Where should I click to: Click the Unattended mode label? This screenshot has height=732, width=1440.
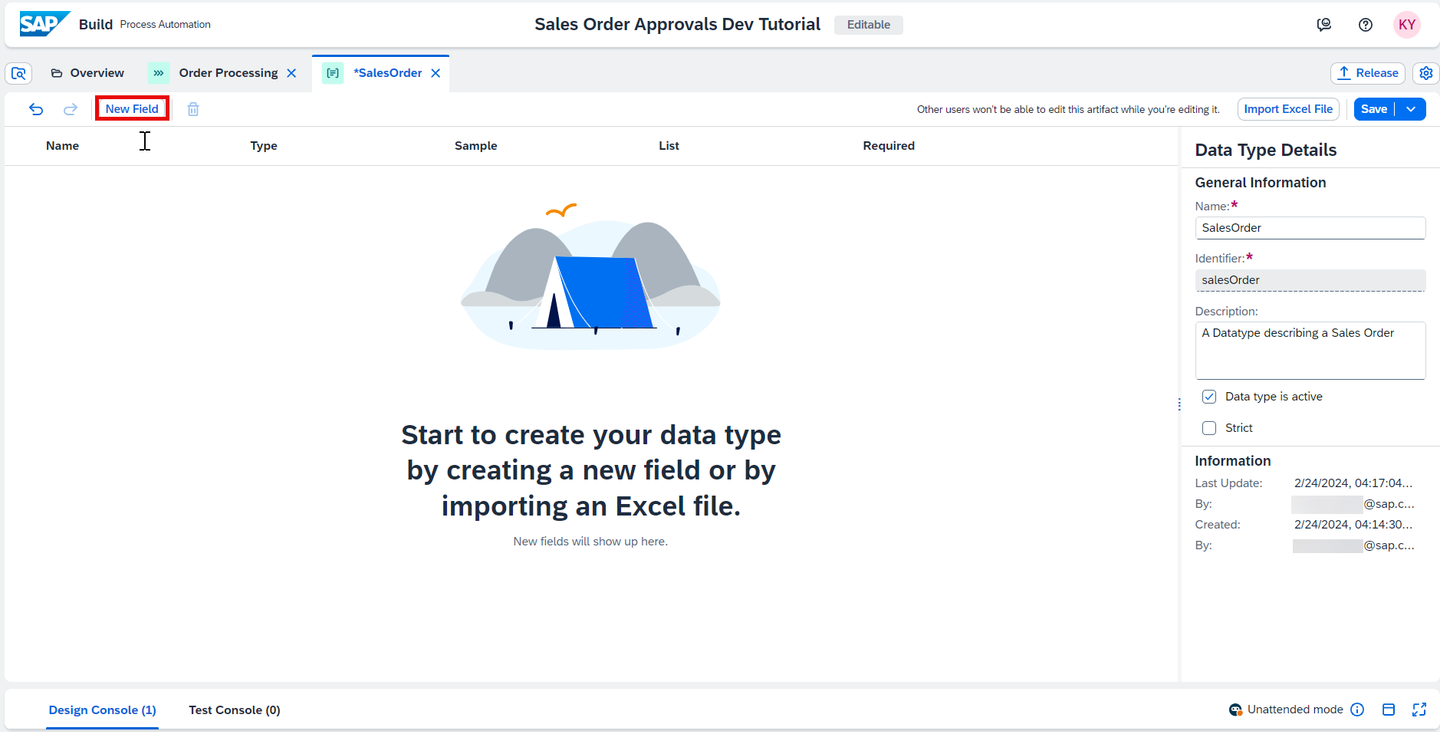click(1295, 710)
